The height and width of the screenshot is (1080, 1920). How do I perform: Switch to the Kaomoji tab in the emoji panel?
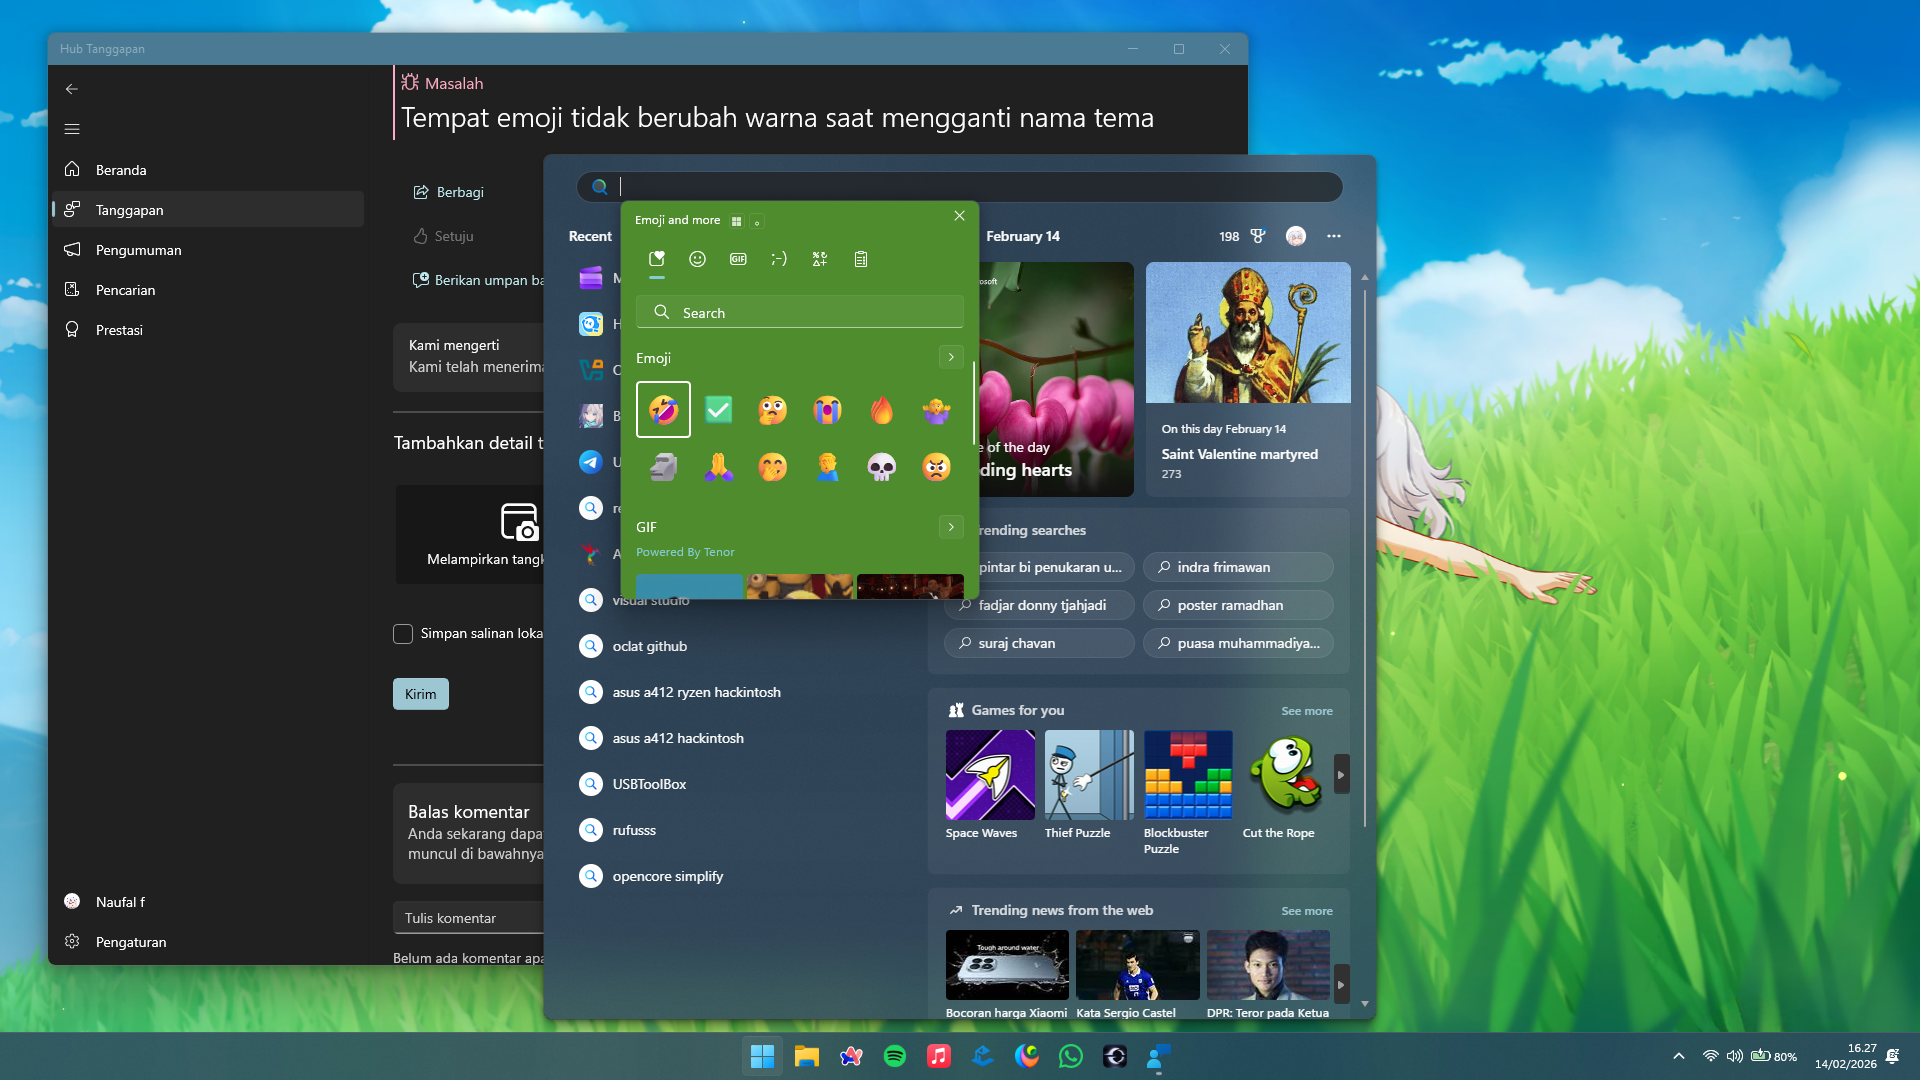[780, 259]
